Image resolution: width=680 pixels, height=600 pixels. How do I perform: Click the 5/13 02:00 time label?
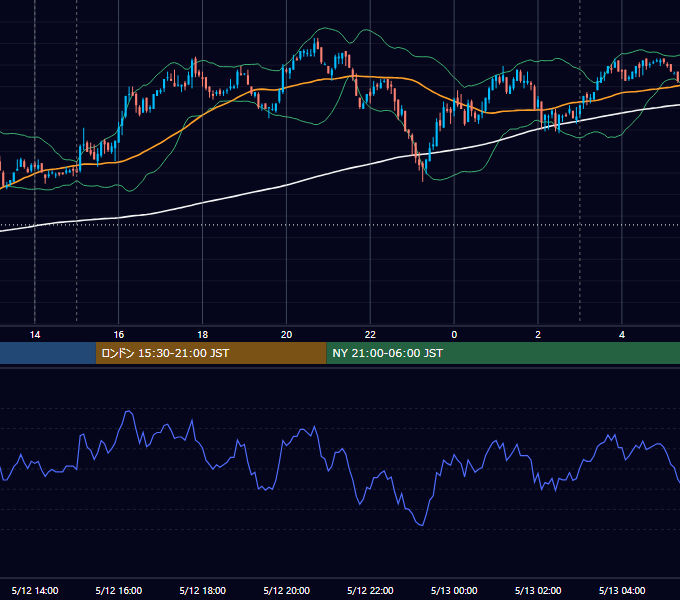click(538, 590)
